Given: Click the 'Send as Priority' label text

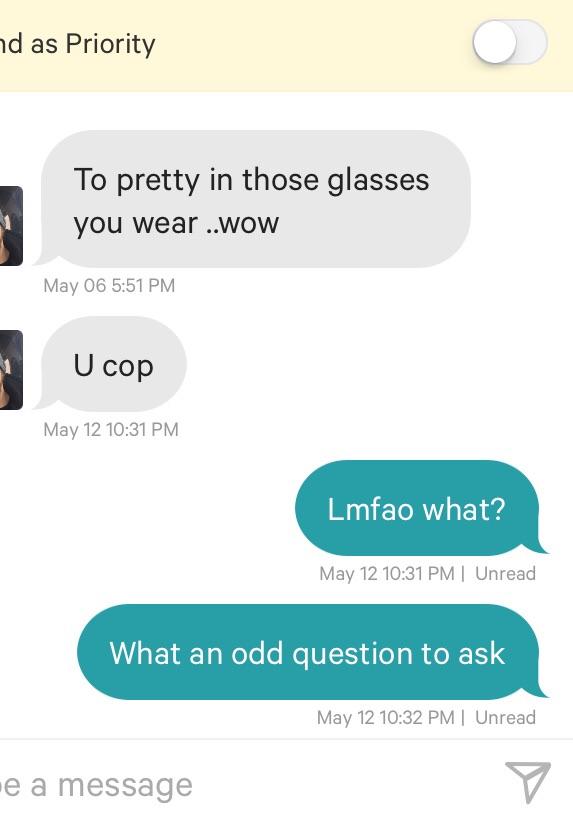Looking at the screenshot, I should coord(78,43).
